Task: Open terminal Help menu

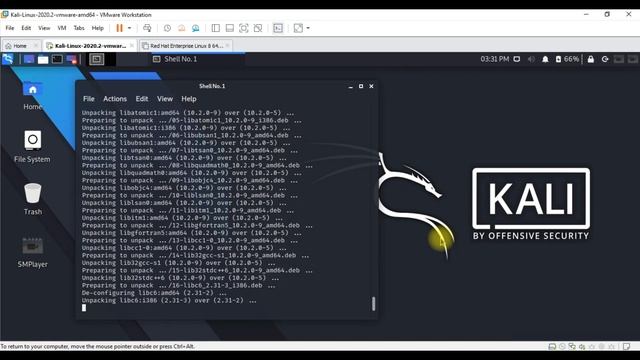Action: coord(189,99)
